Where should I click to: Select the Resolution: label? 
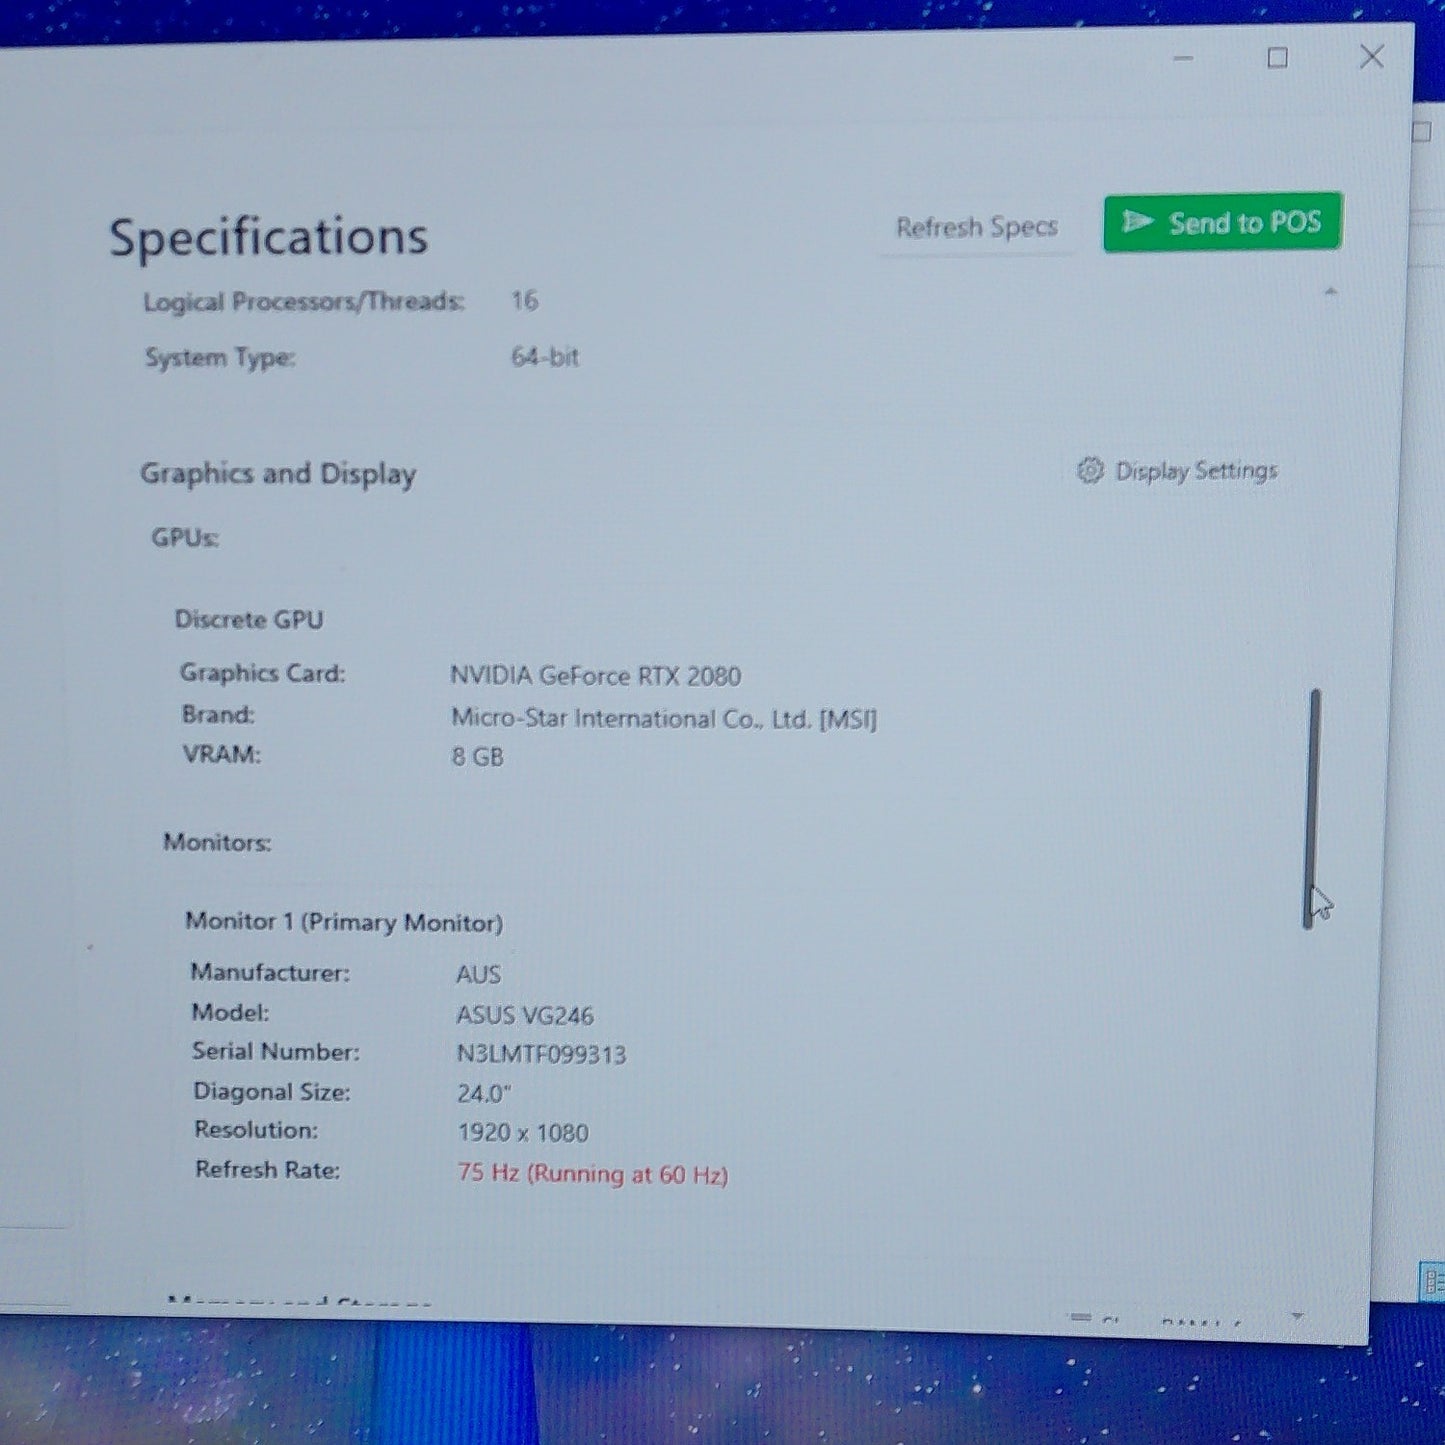(x=256, y=1130)
